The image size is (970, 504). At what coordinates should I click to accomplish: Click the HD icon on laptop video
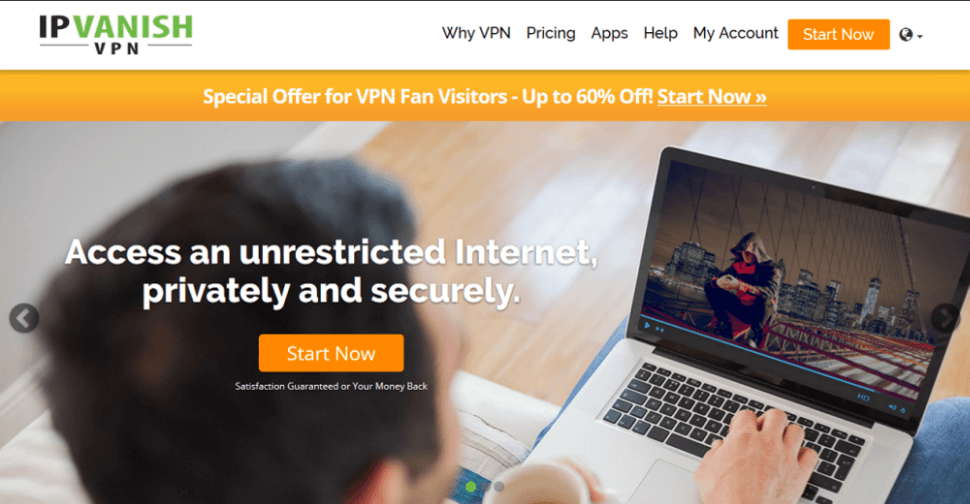(x=864, y=397)
